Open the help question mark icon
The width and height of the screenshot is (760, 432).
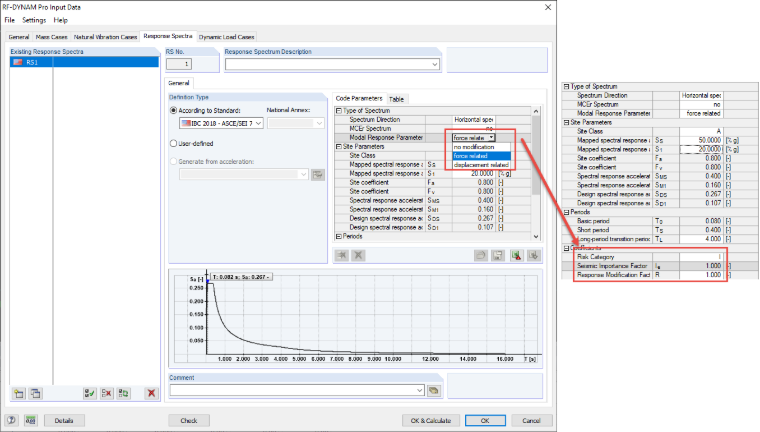tap(12, 420)
